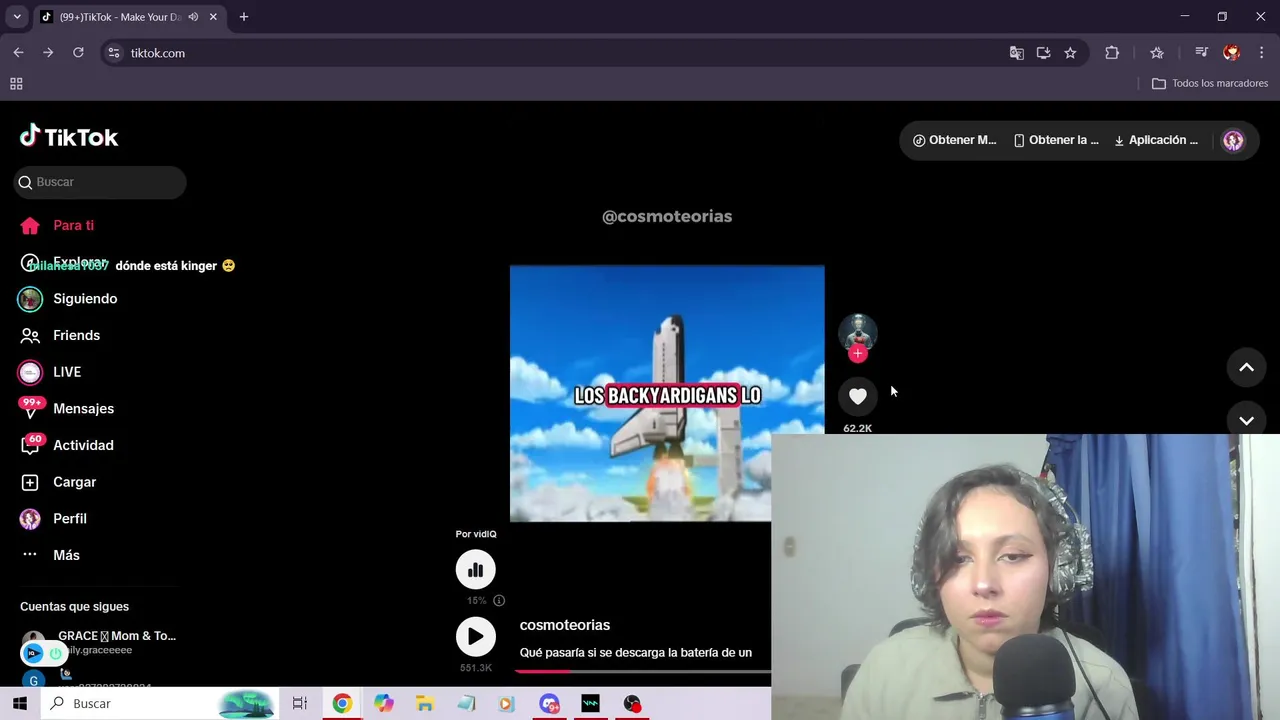
Task: Open the cosmoteorias username link
Action: pos(565,625)
